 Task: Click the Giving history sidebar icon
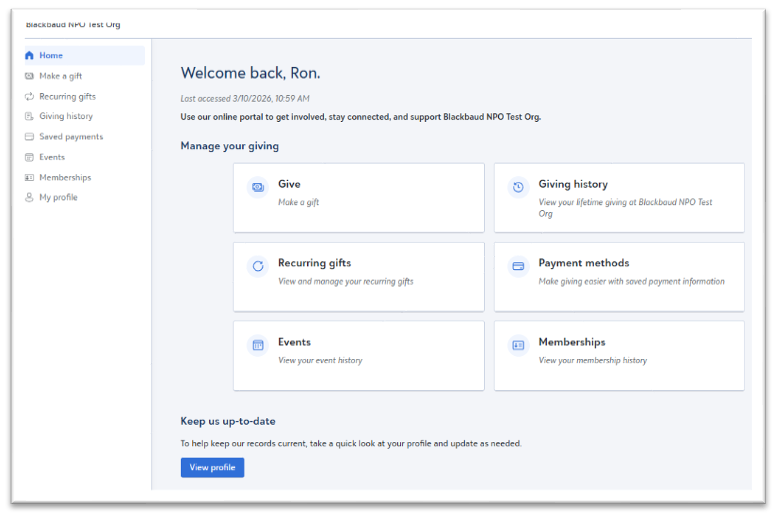29,116
